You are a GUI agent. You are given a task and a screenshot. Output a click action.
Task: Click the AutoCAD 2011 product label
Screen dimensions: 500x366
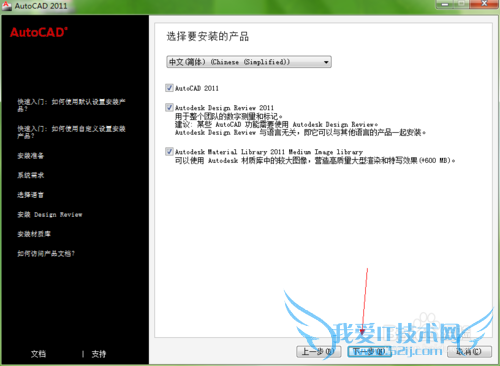[x=197, y=88]
